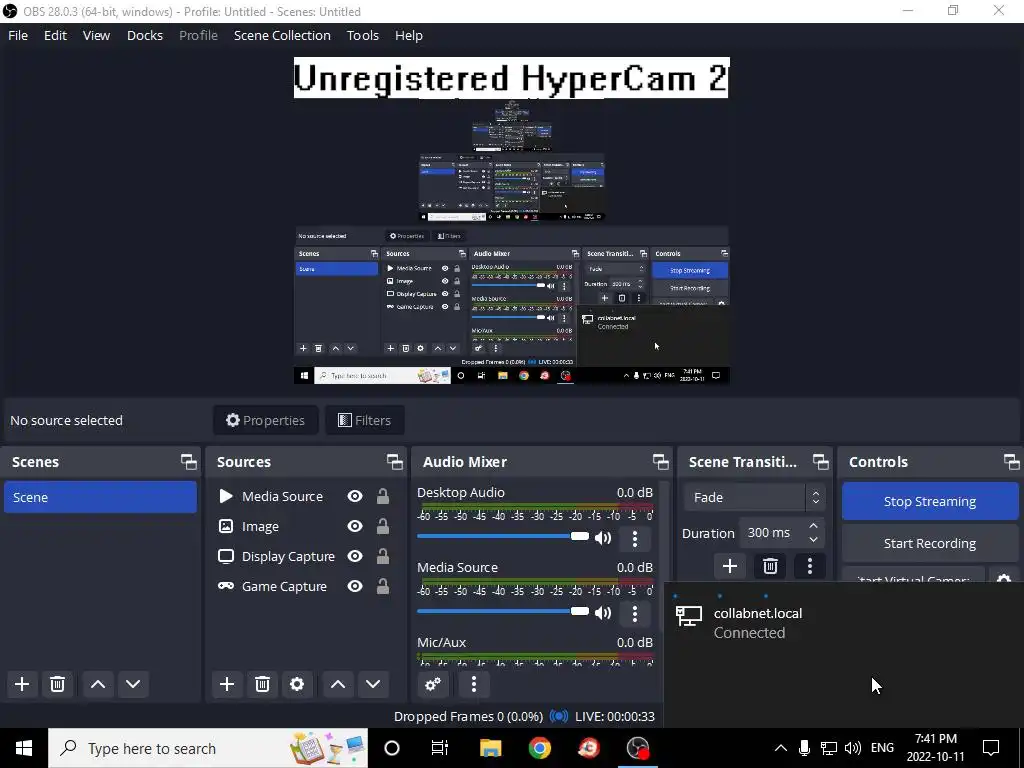Select the Display Capture source
Screen dimensions: 1024x768
point(288,556)
